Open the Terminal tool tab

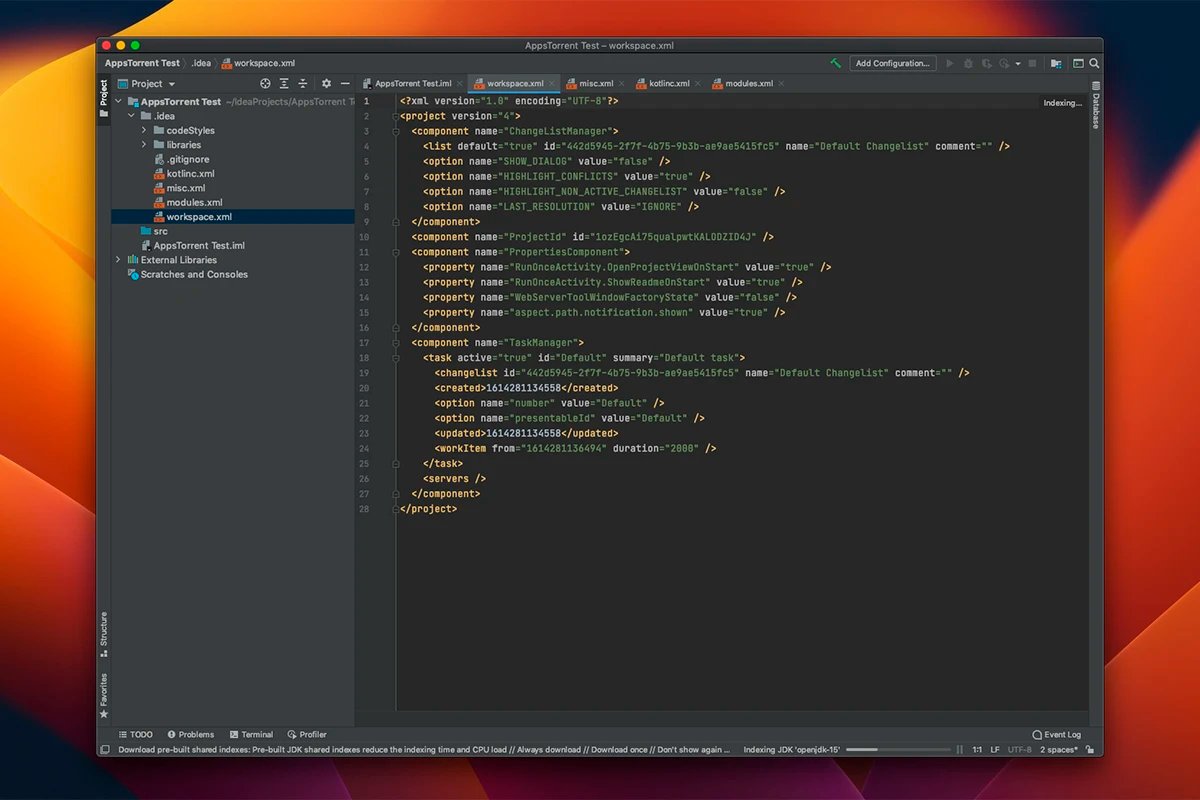[251, 734]
